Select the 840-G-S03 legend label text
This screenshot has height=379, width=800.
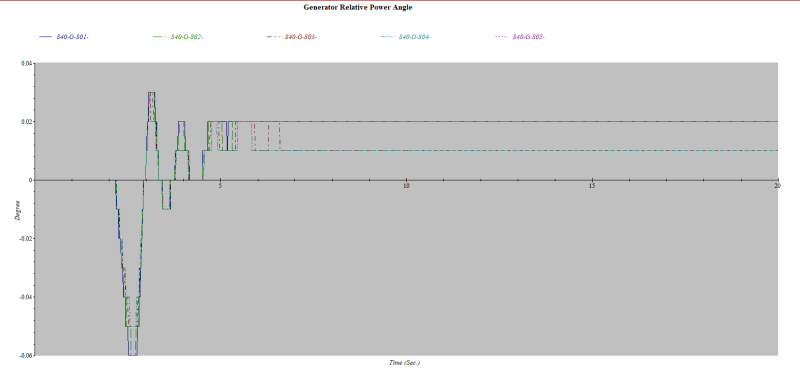(301, 37)
